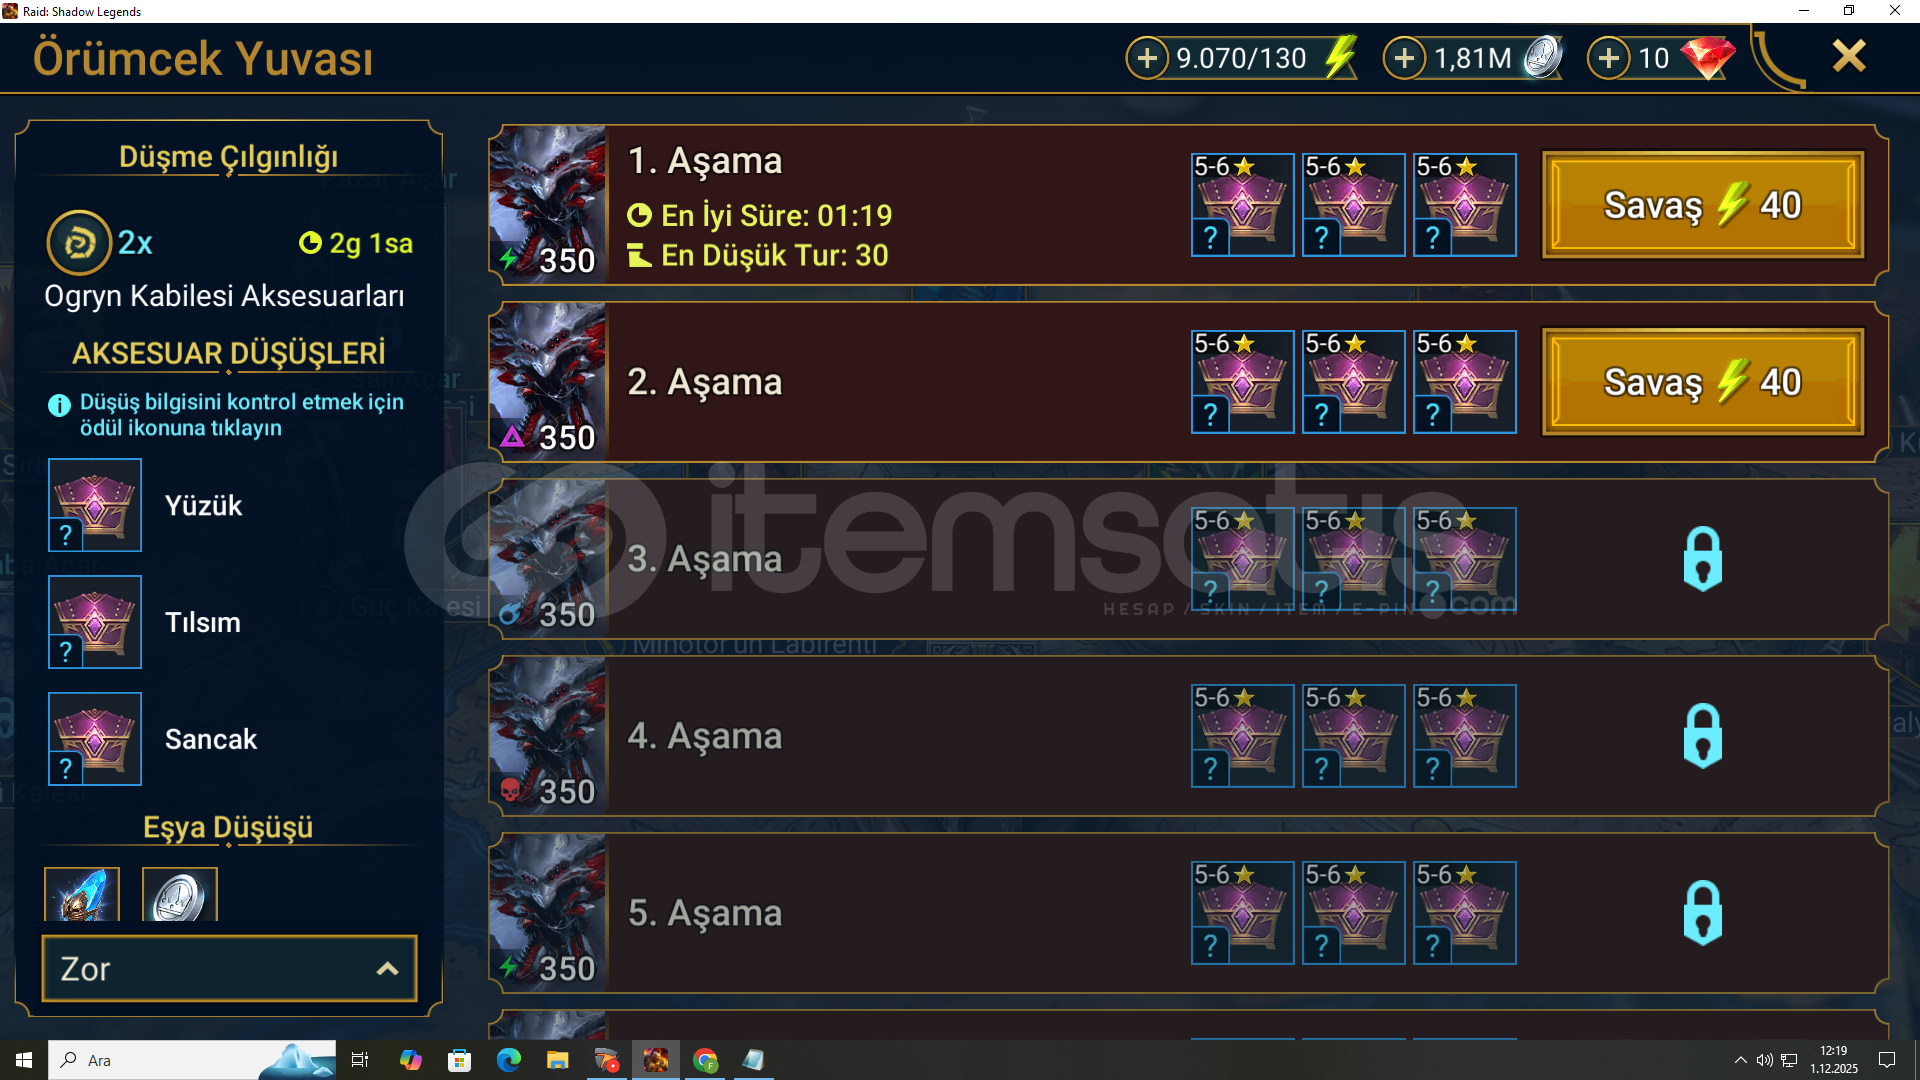Start battle for 1. Aşama
Screen dimensions: 1920x1080
1703,205
